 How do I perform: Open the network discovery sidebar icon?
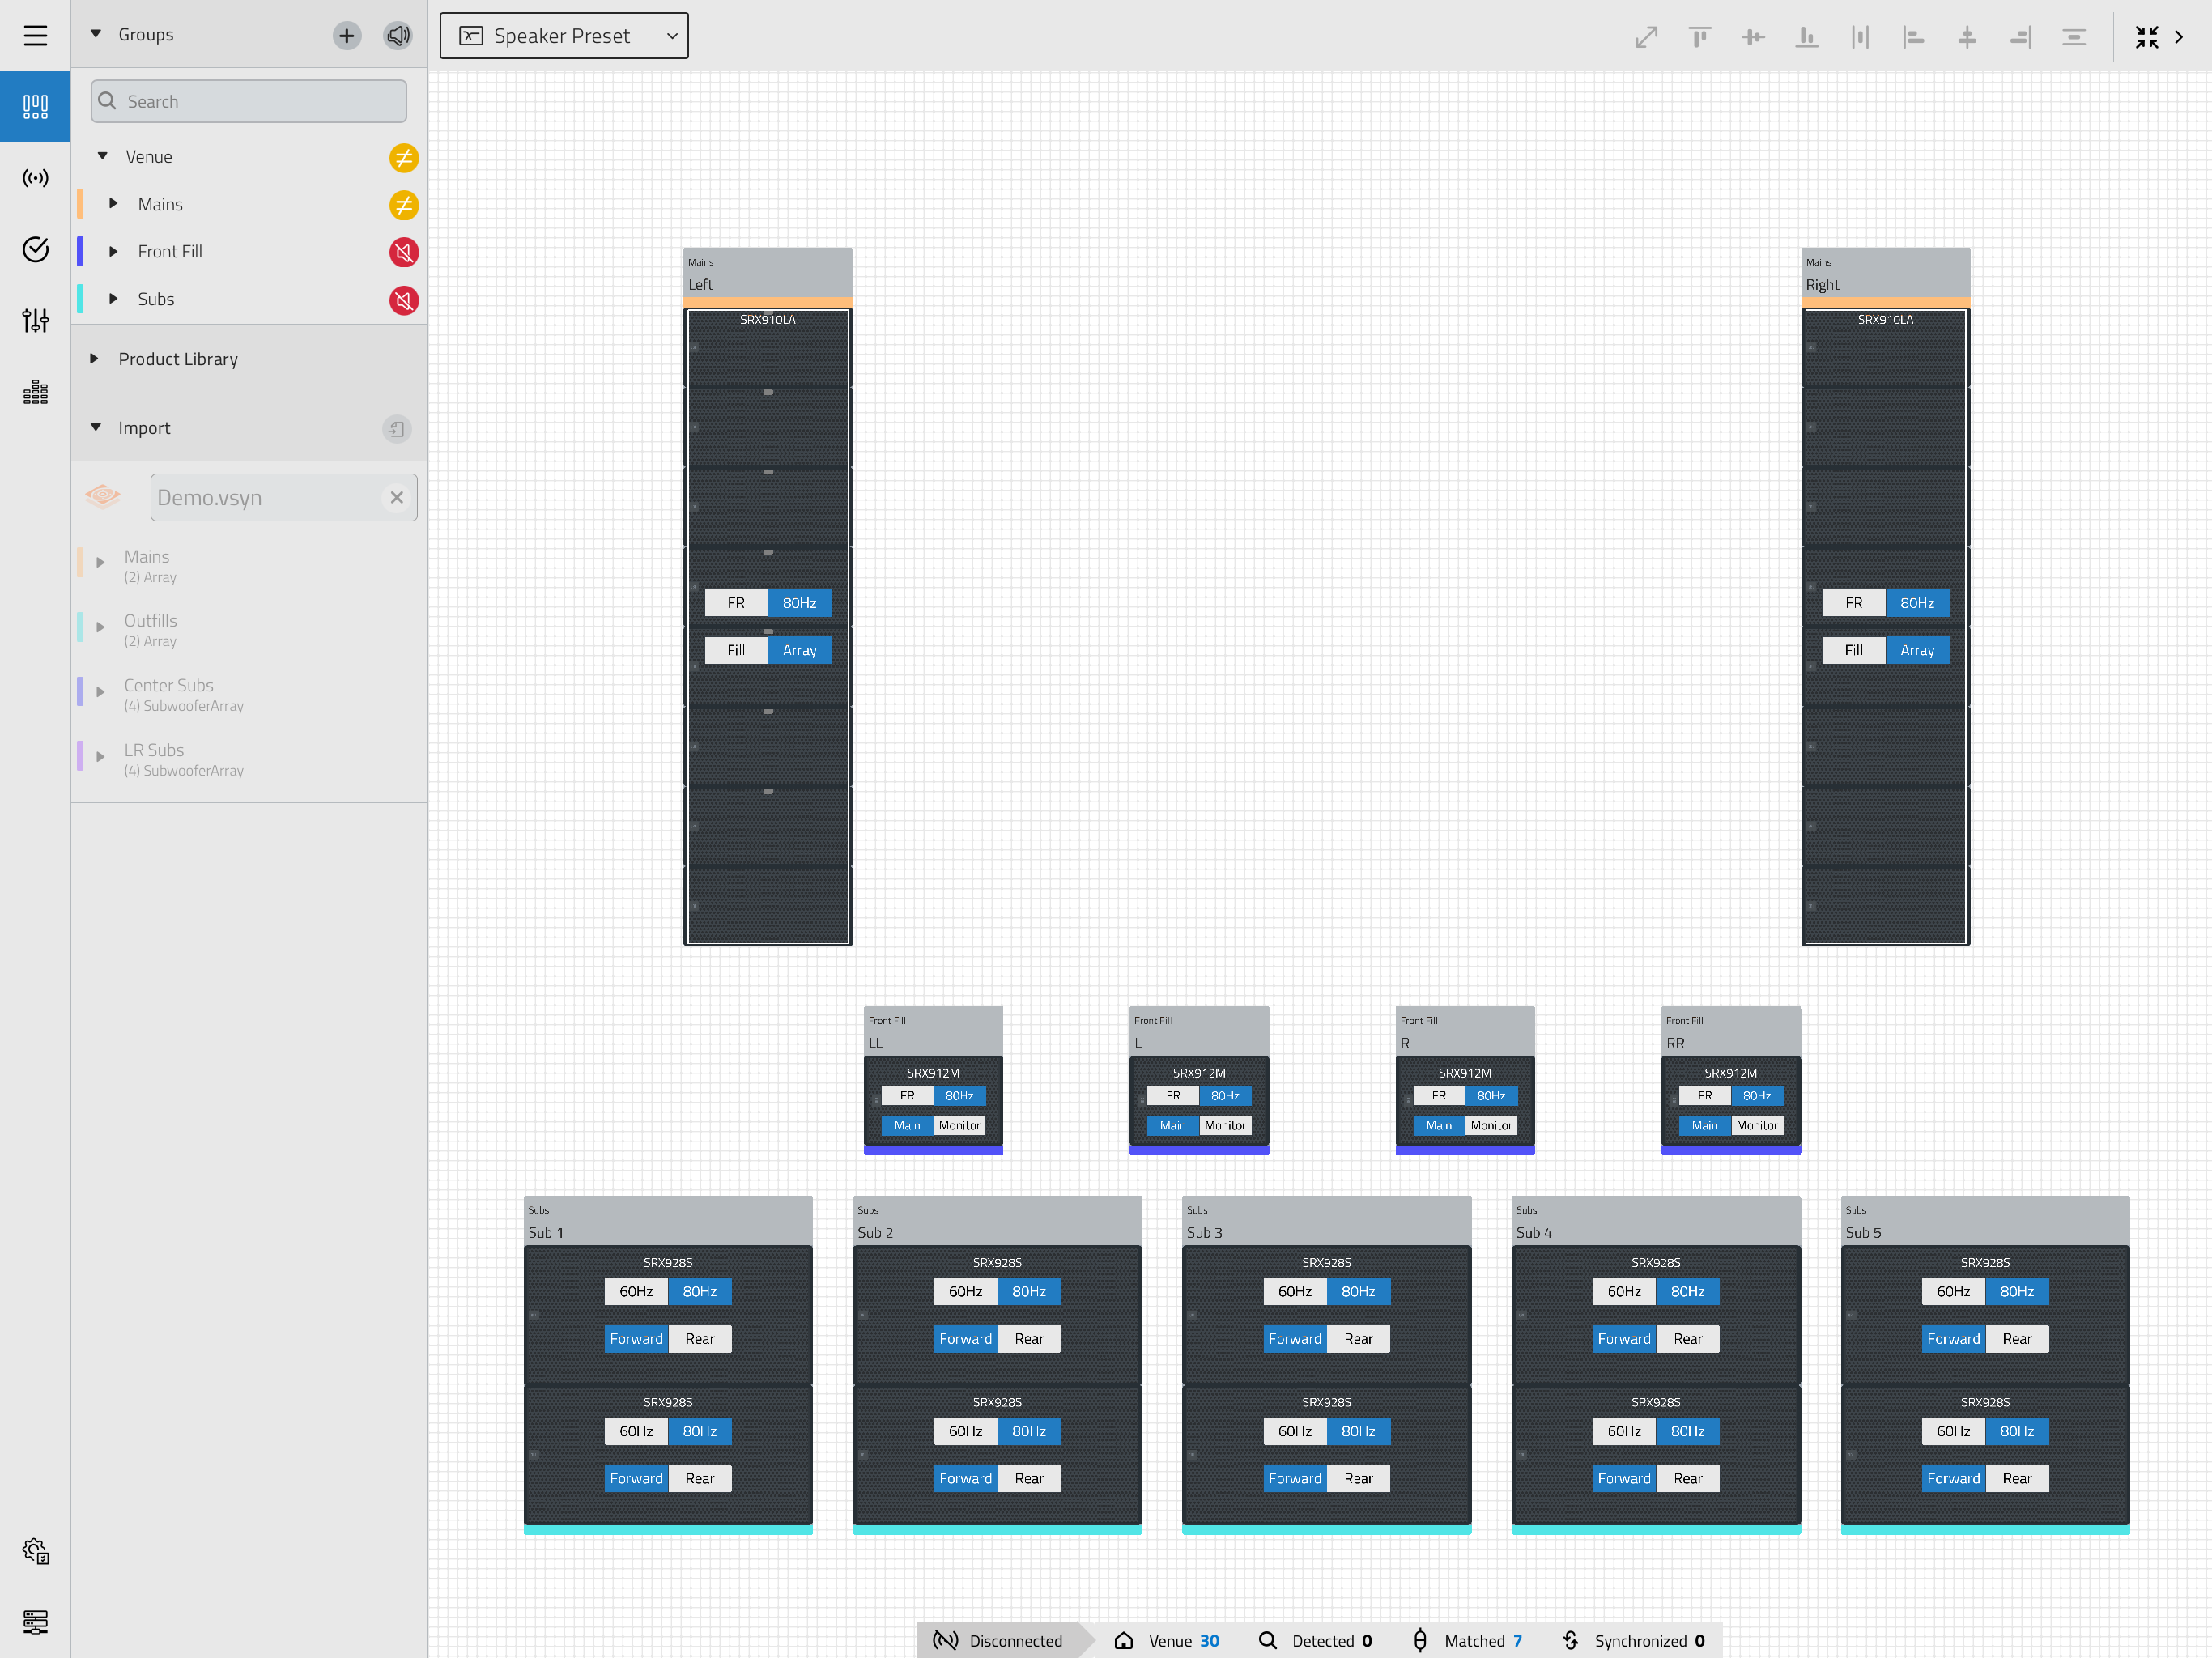pos(35,178)
